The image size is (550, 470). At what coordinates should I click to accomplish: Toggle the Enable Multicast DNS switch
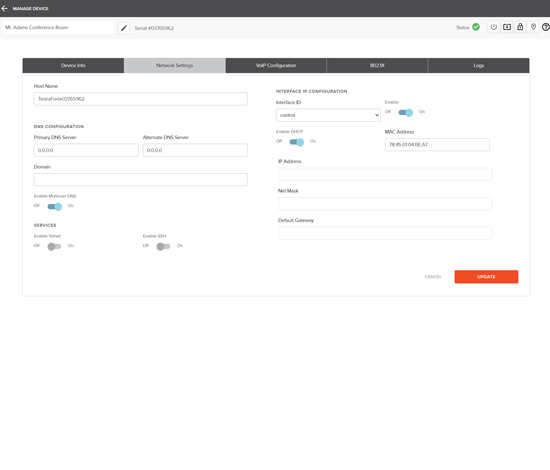(x=55, y=207)
